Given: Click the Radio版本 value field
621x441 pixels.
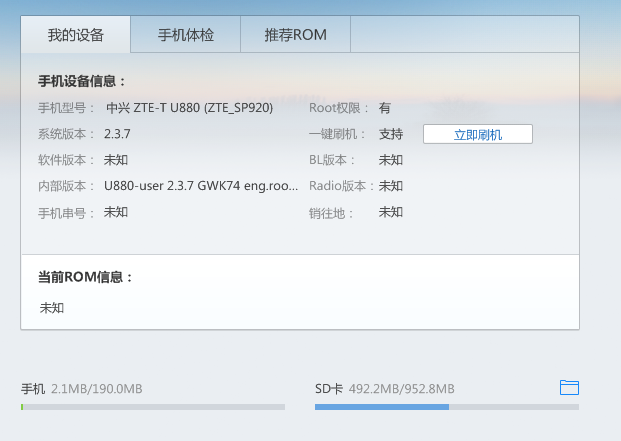Looking at the screenshot, I should coord(390,186).
